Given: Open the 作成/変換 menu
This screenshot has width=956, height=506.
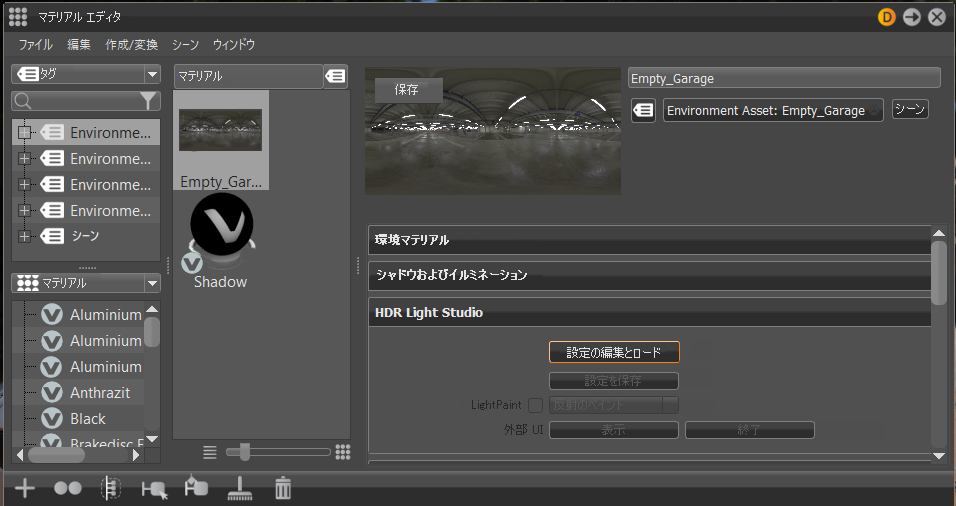Looking at the screenshot, I should coord(131,45).
